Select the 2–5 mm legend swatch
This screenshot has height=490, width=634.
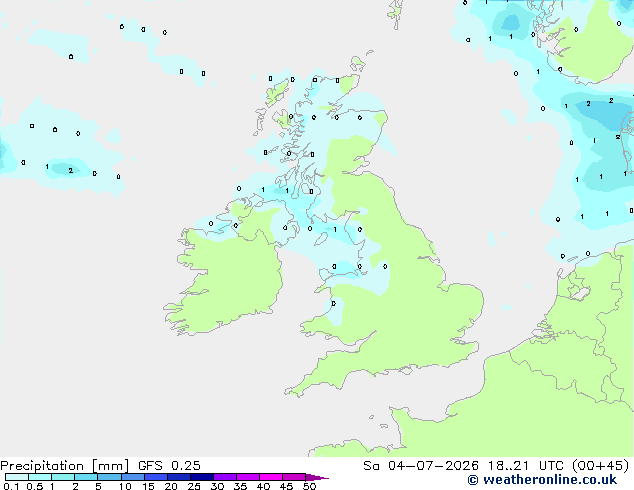point(86,477)
